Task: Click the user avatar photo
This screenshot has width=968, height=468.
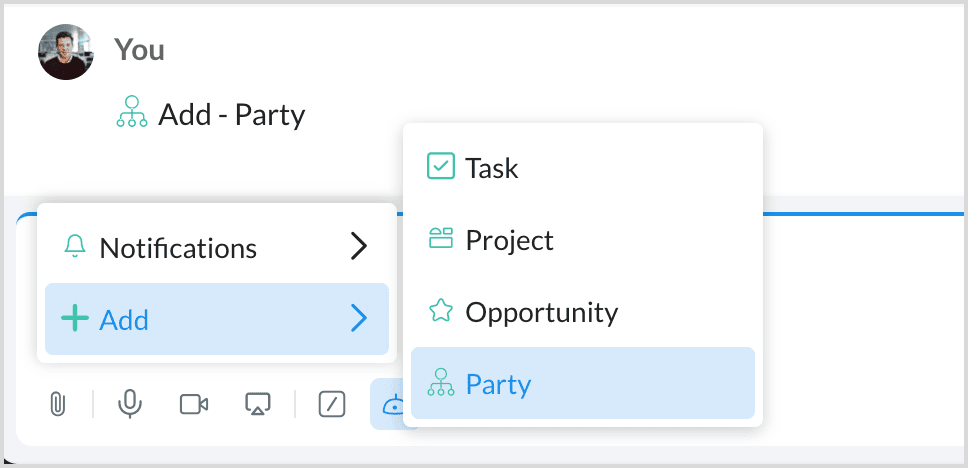Action: point(66,52)
